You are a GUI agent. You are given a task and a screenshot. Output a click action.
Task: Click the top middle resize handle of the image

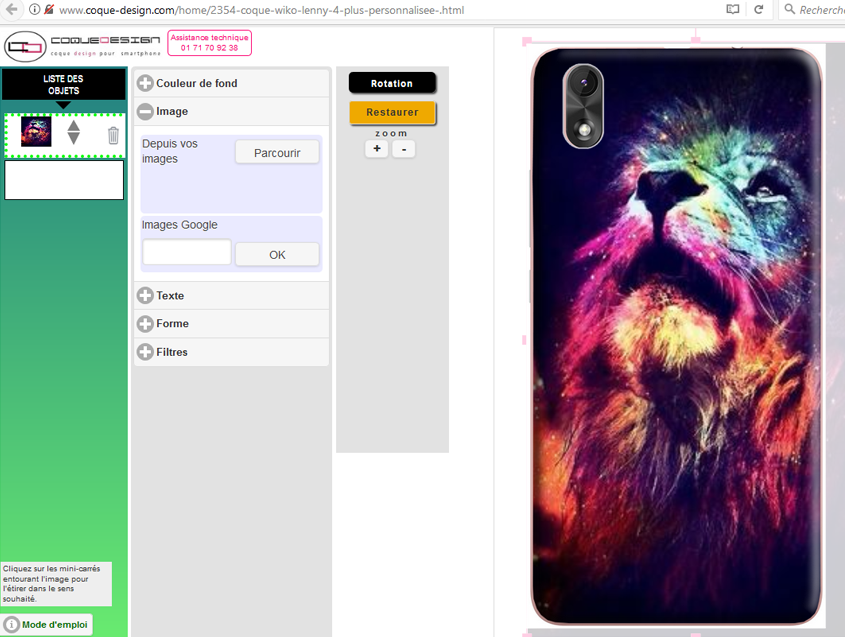tap(696, 39)
